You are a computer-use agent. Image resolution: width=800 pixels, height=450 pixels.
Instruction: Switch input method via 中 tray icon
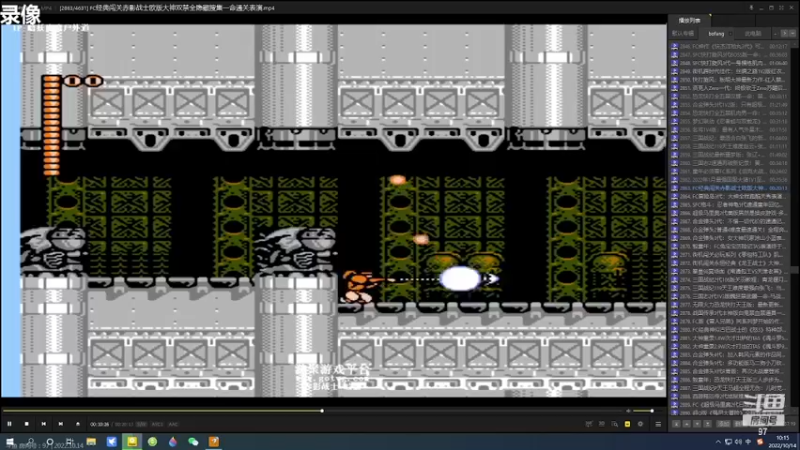pyautogui.click(x=748, y=442)
